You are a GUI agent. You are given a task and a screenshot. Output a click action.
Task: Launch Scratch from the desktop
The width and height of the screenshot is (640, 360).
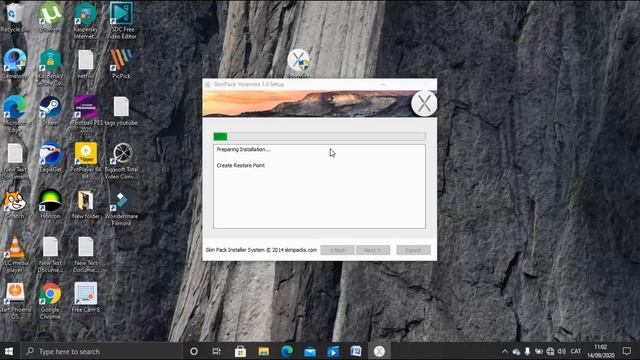15,204
